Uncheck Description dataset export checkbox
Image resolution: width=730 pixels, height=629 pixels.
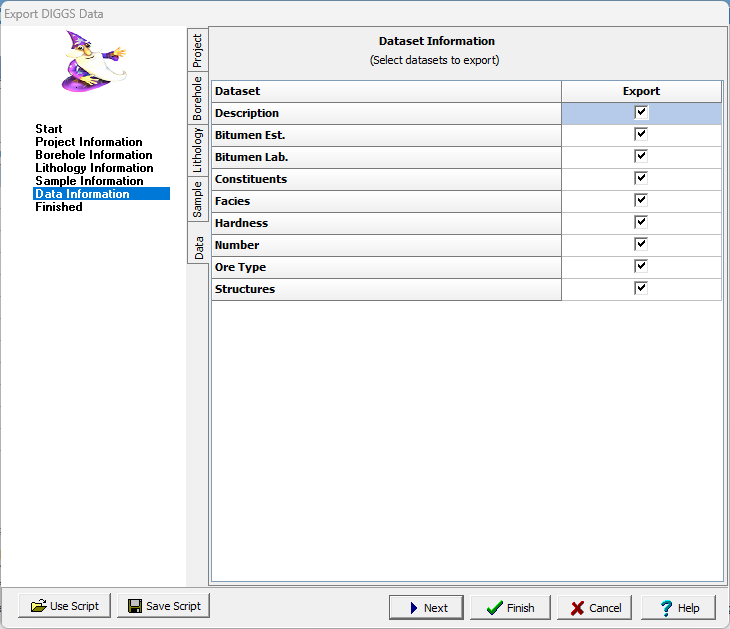[x=641, y=113]
